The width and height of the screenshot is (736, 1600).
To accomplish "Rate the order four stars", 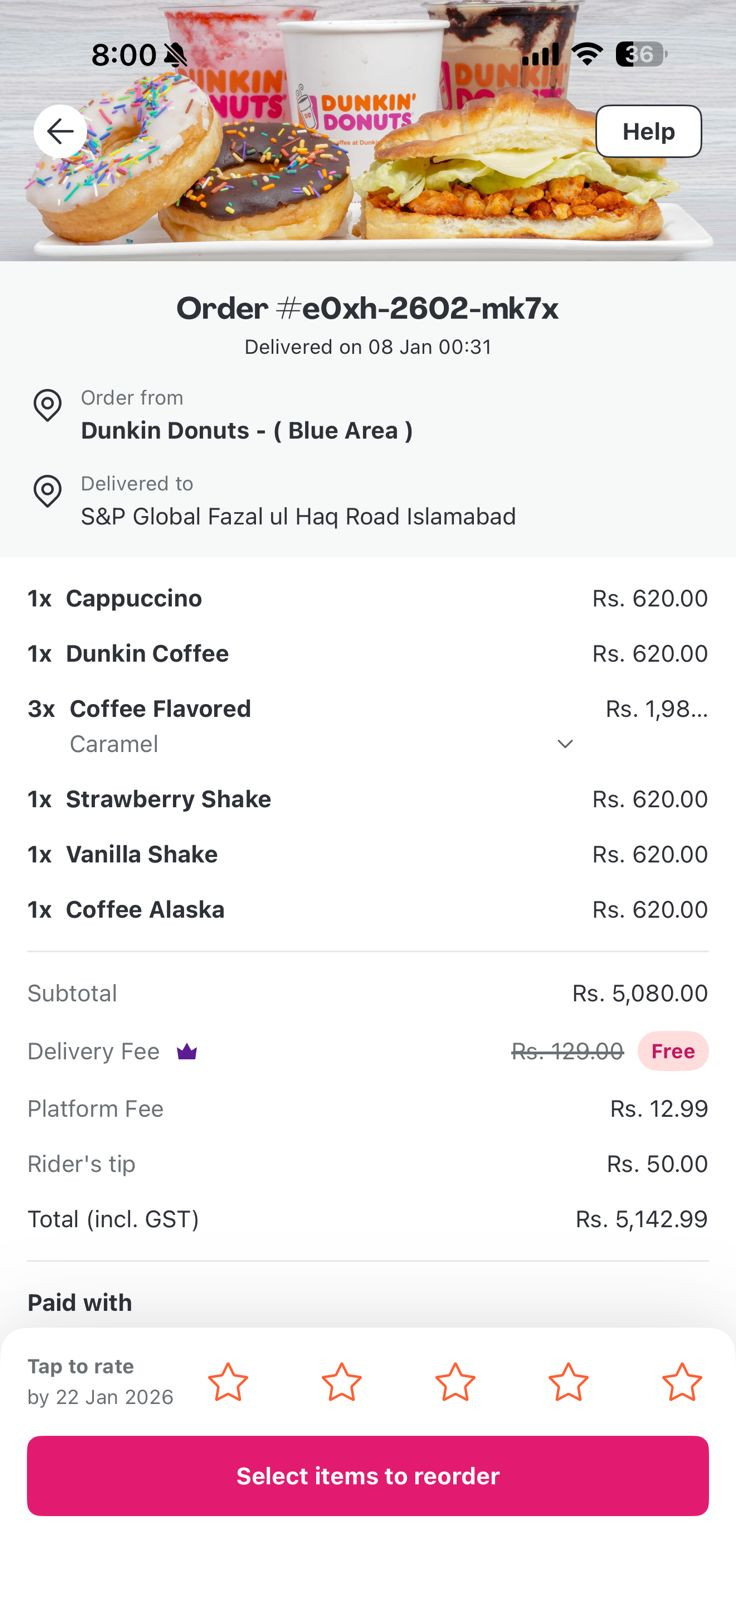I will 568,1382.
